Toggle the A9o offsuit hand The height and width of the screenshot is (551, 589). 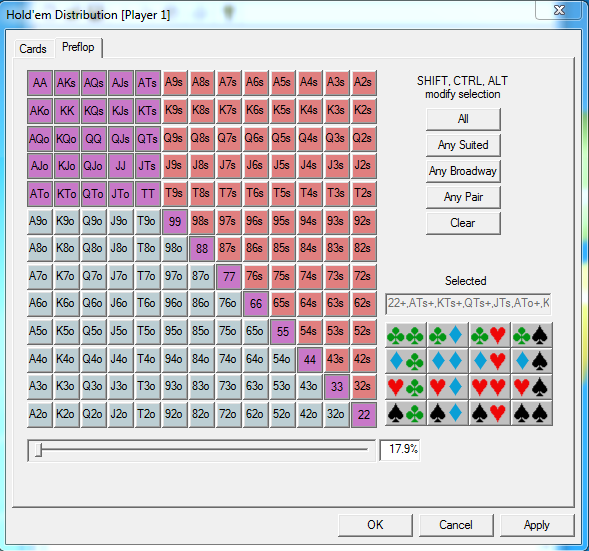tap(40, 221)
